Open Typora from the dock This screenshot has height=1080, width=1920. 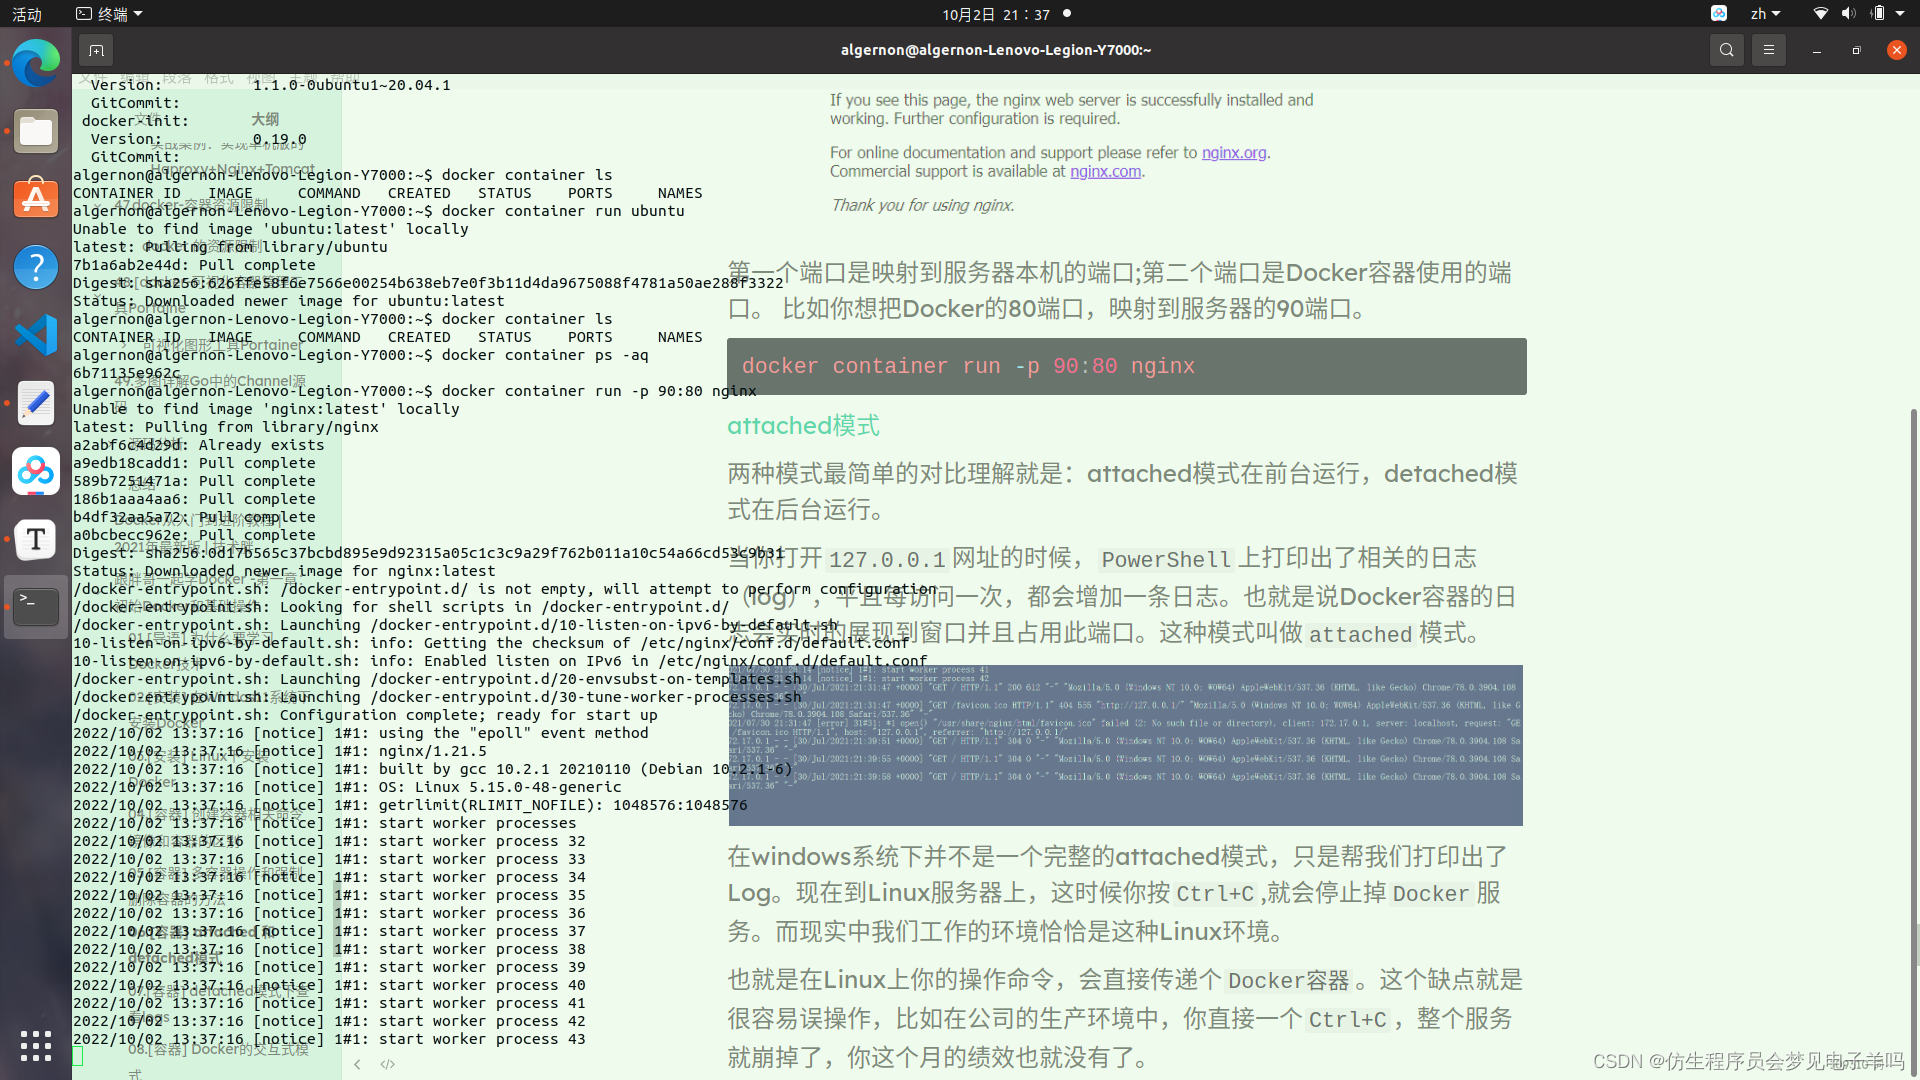(x=36, y=539)
